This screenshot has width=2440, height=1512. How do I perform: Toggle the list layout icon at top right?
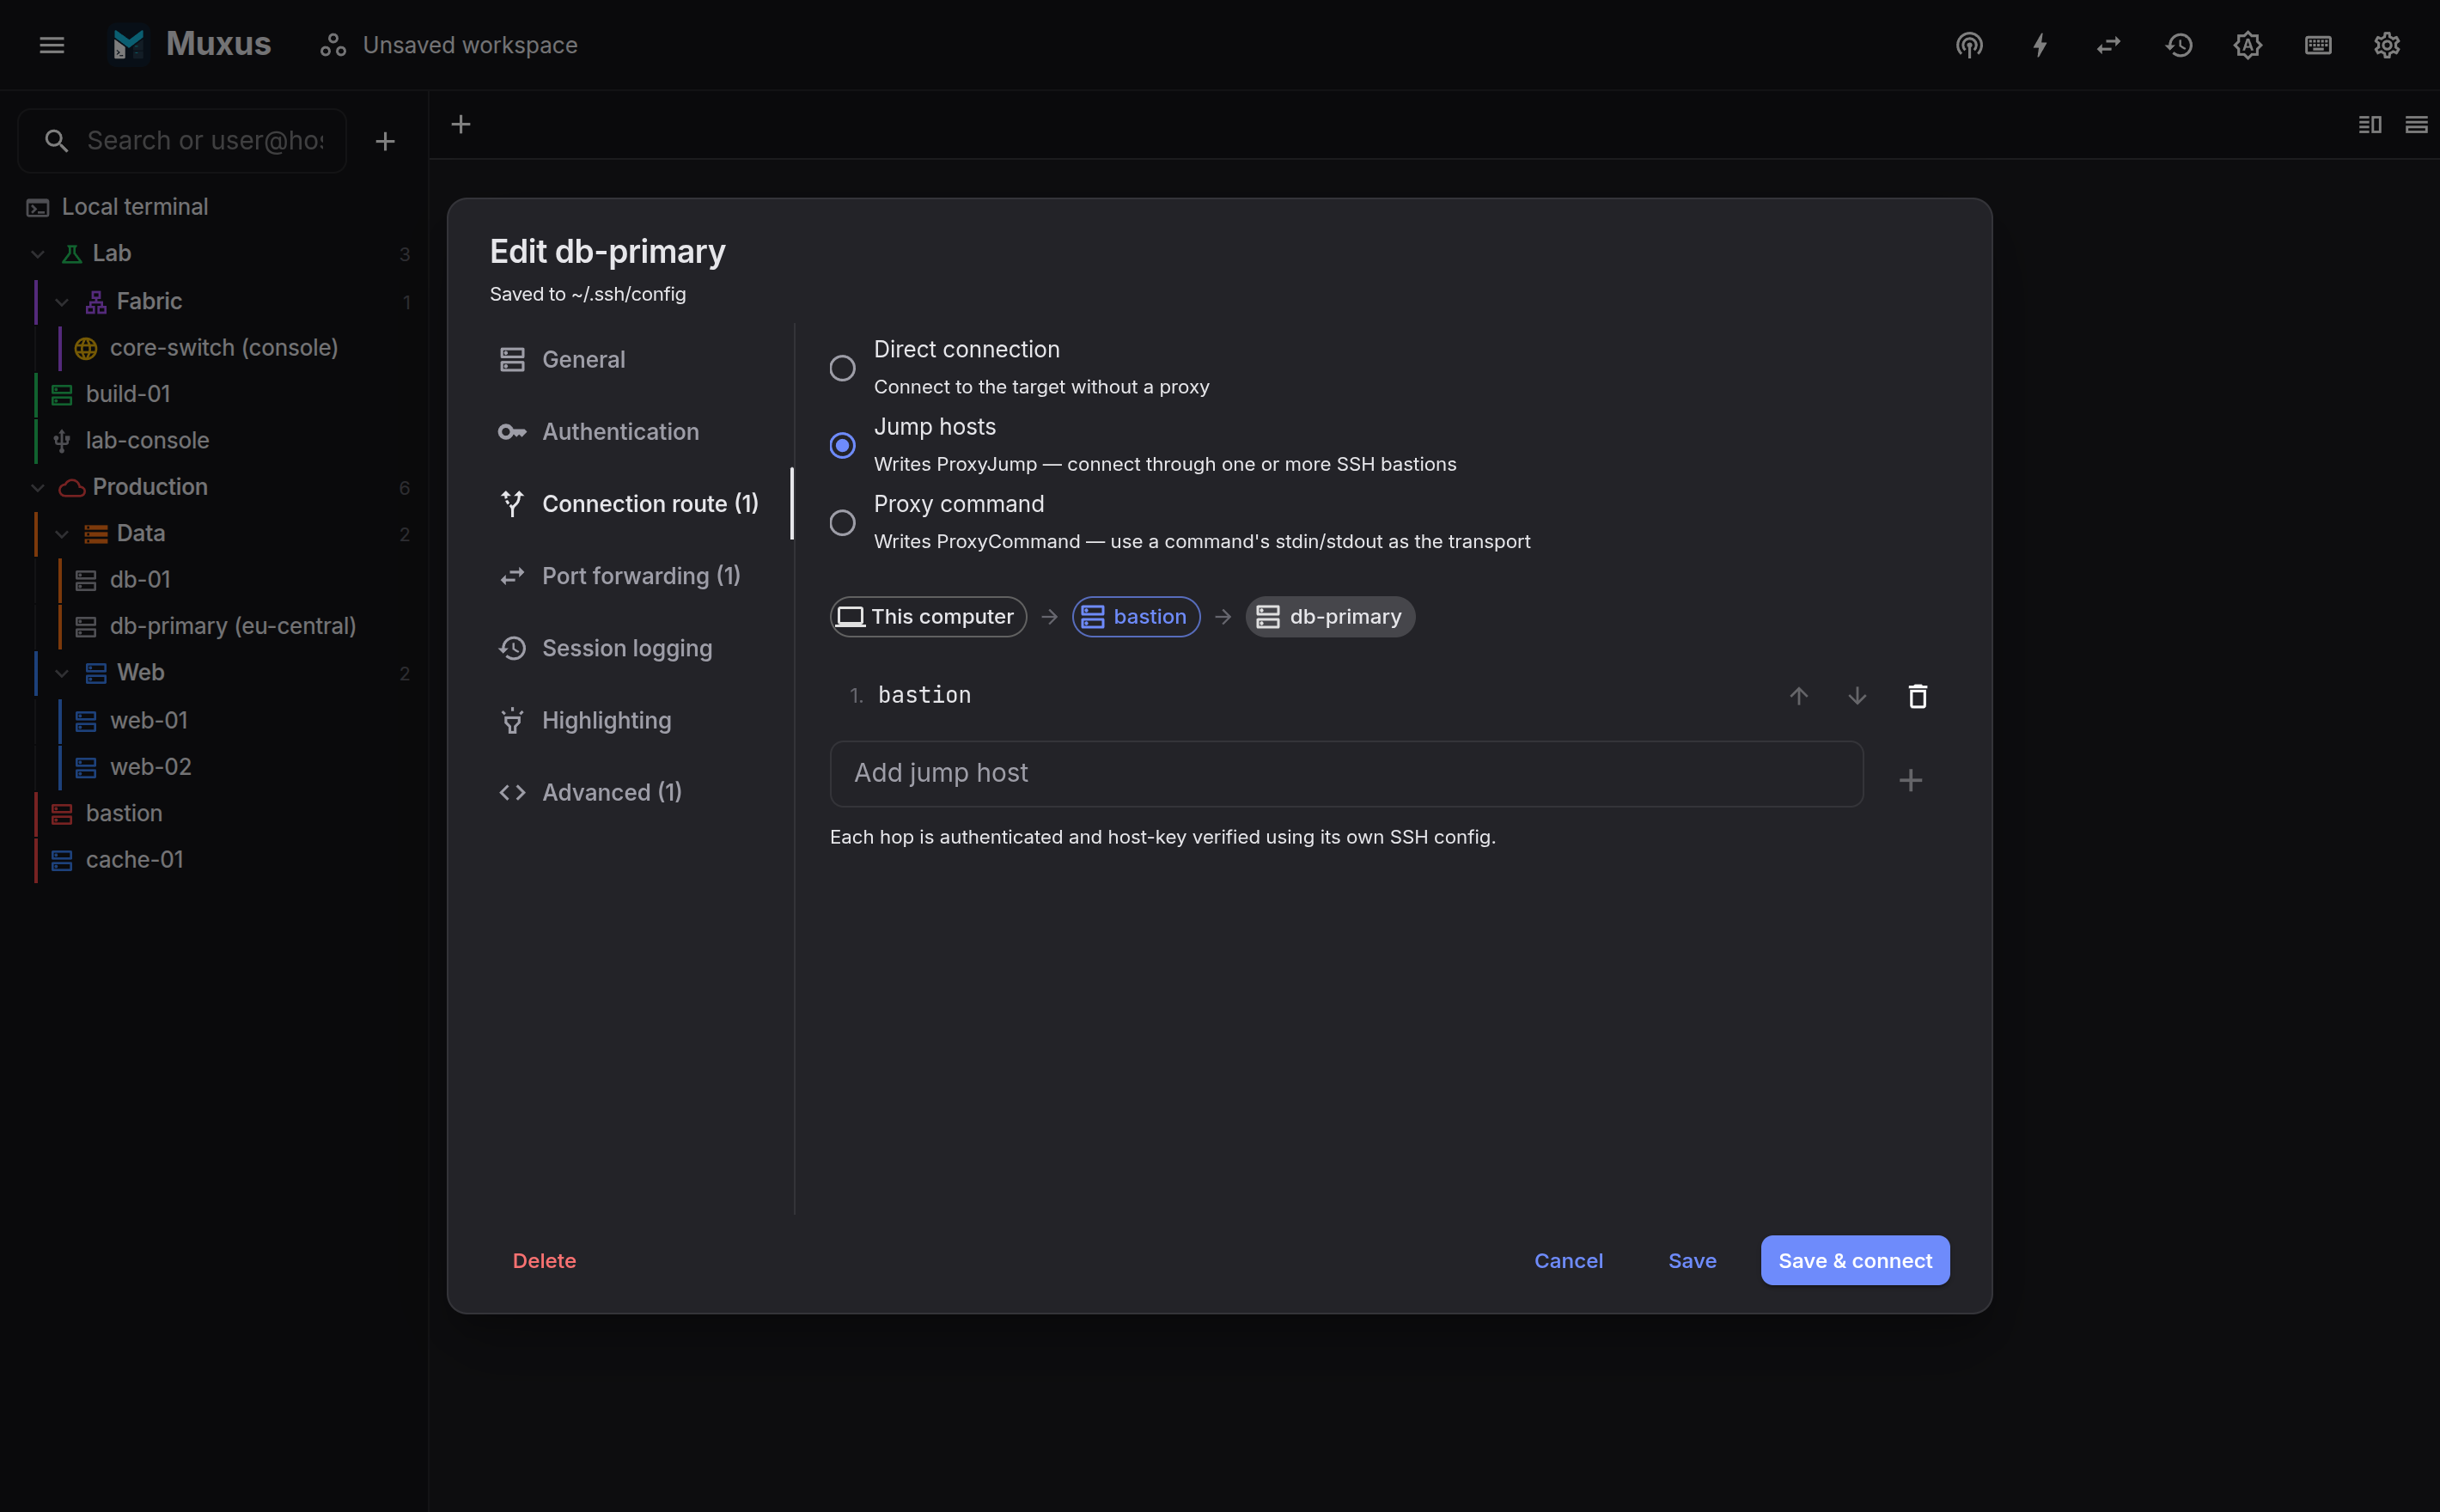tap(2416, 124)
